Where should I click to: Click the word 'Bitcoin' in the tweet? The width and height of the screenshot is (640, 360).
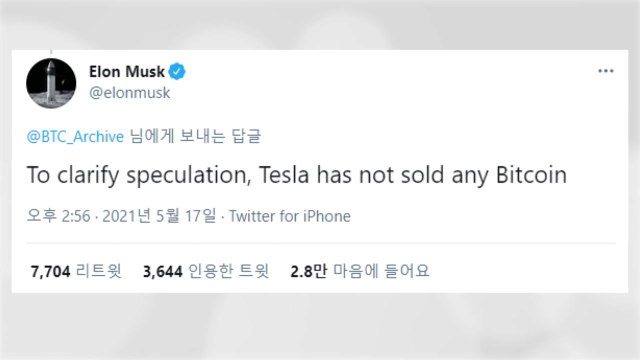pos(531,175)
